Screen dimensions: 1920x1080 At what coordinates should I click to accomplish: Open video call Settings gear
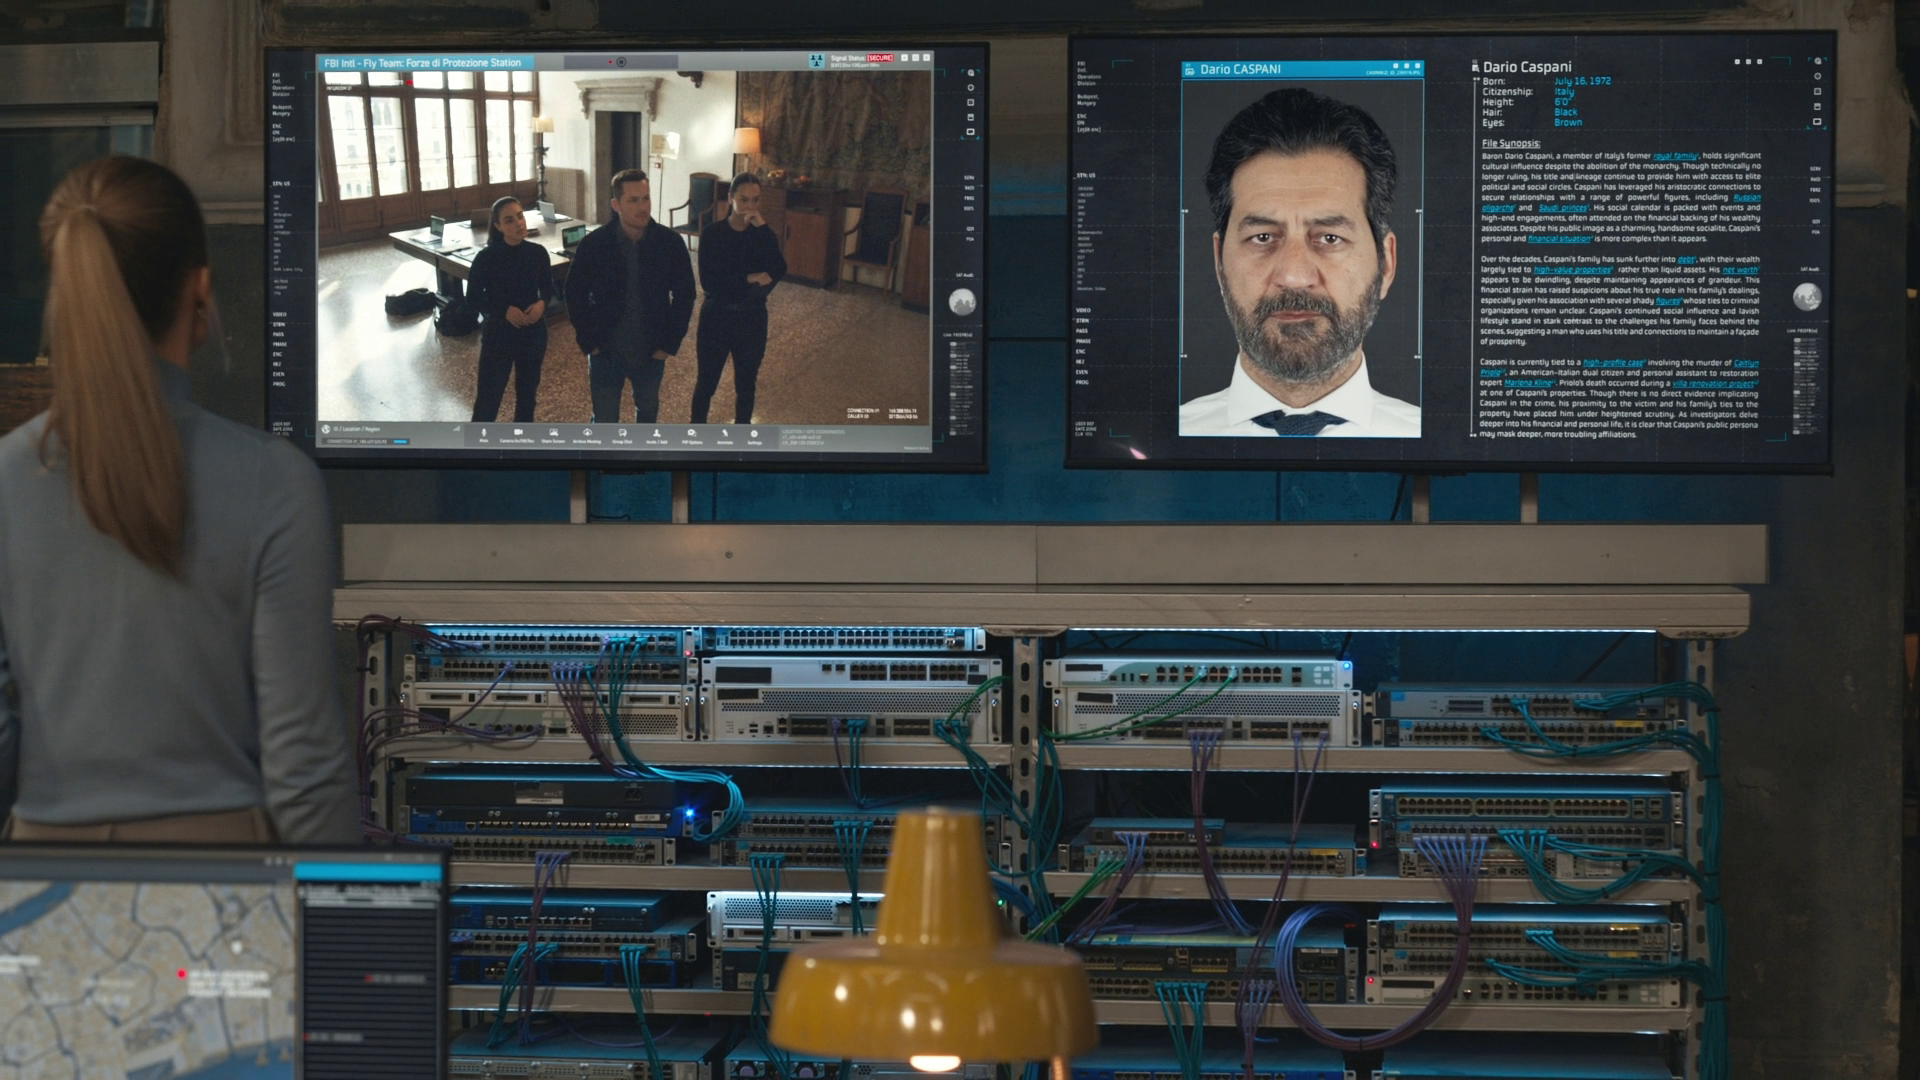tap(754, 434)
